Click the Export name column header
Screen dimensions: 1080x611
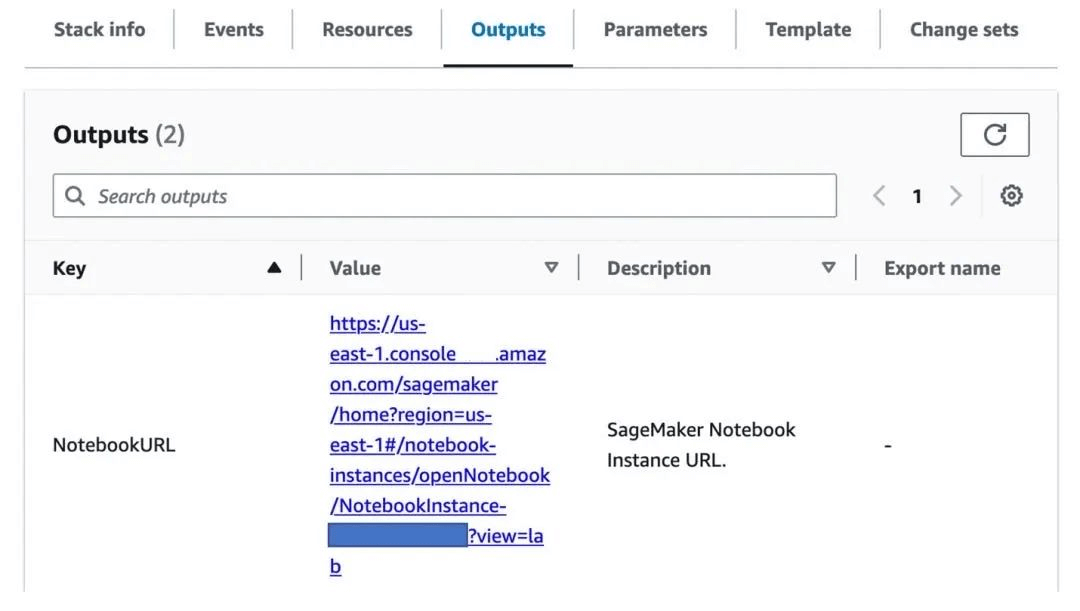click(942, 268)
